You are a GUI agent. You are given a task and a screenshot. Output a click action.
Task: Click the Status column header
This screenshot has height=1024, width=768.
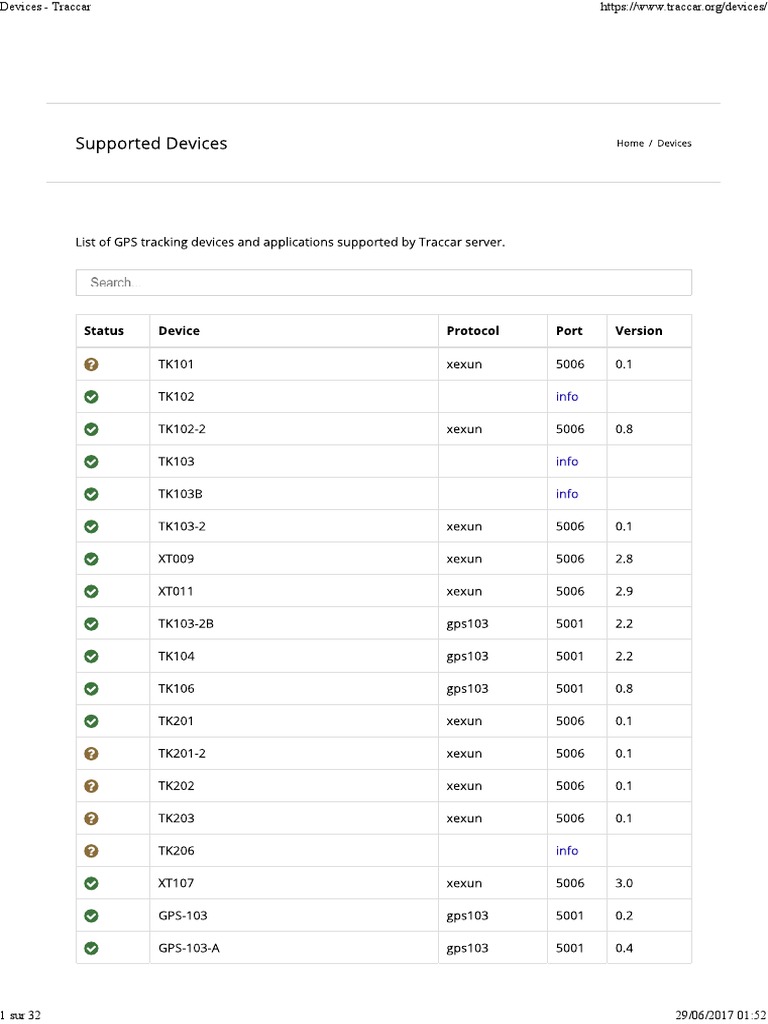click(x=104, y=331)
